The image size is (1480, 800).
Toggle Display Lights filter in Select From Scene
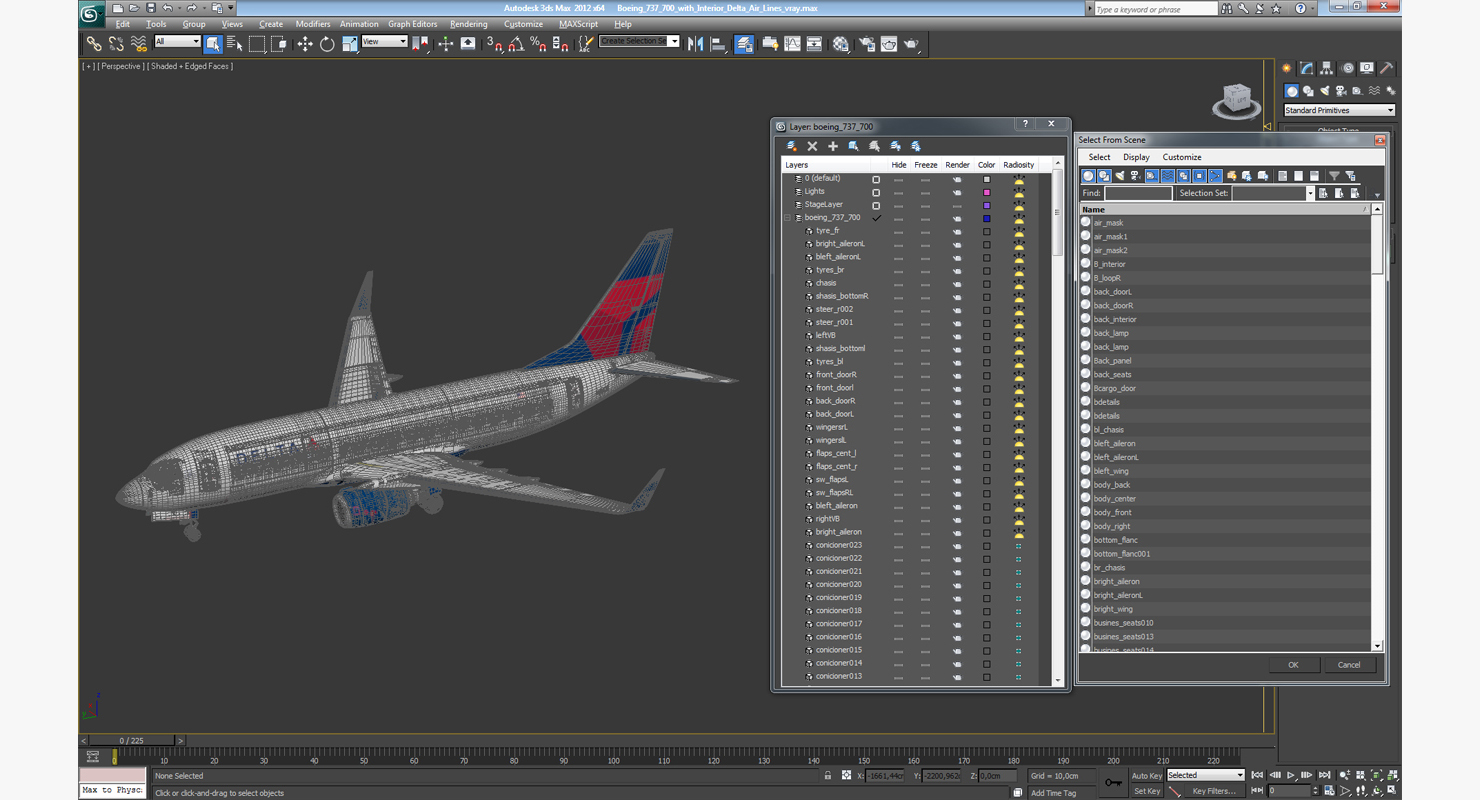coord(1120,176)
